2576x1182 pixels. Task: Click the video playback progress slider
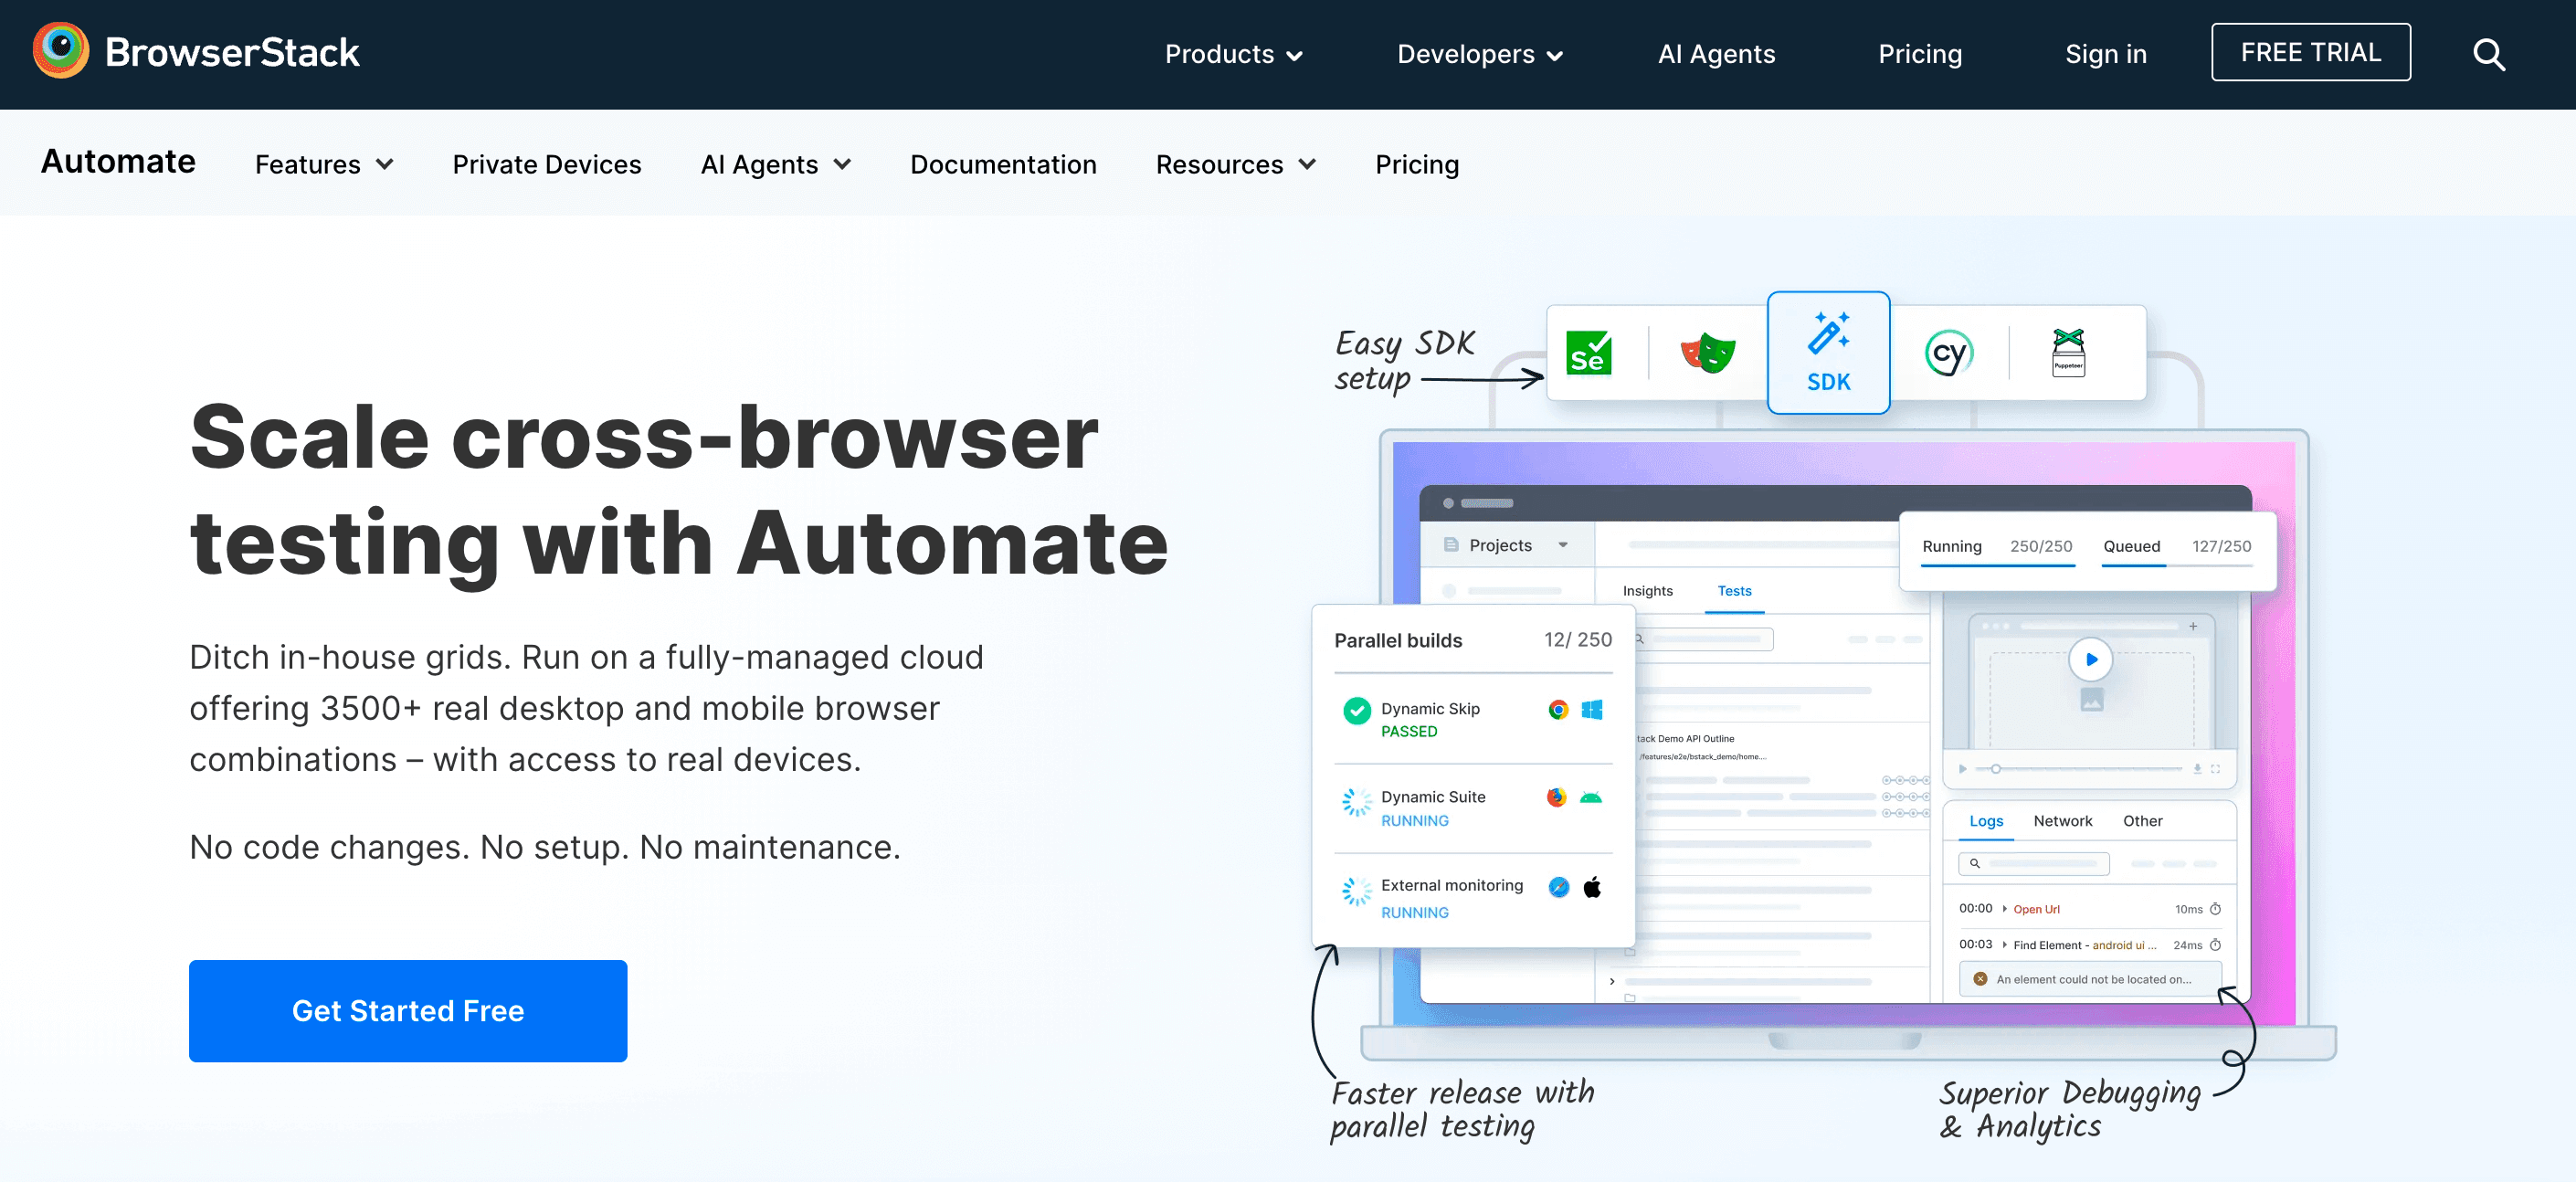(2079, 769)
